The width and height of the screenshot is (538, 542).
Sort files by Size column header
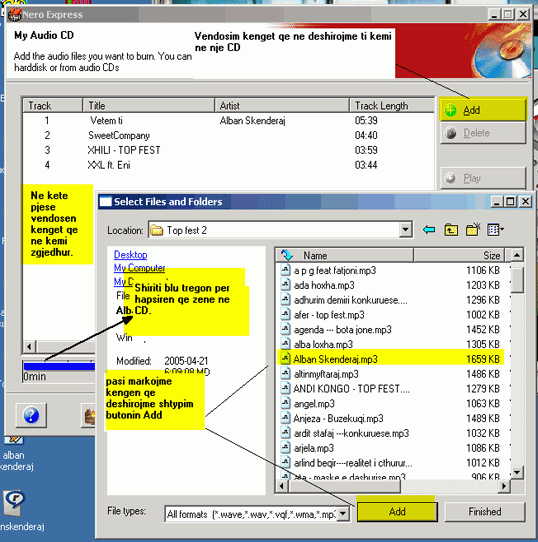tap(460, 255)
